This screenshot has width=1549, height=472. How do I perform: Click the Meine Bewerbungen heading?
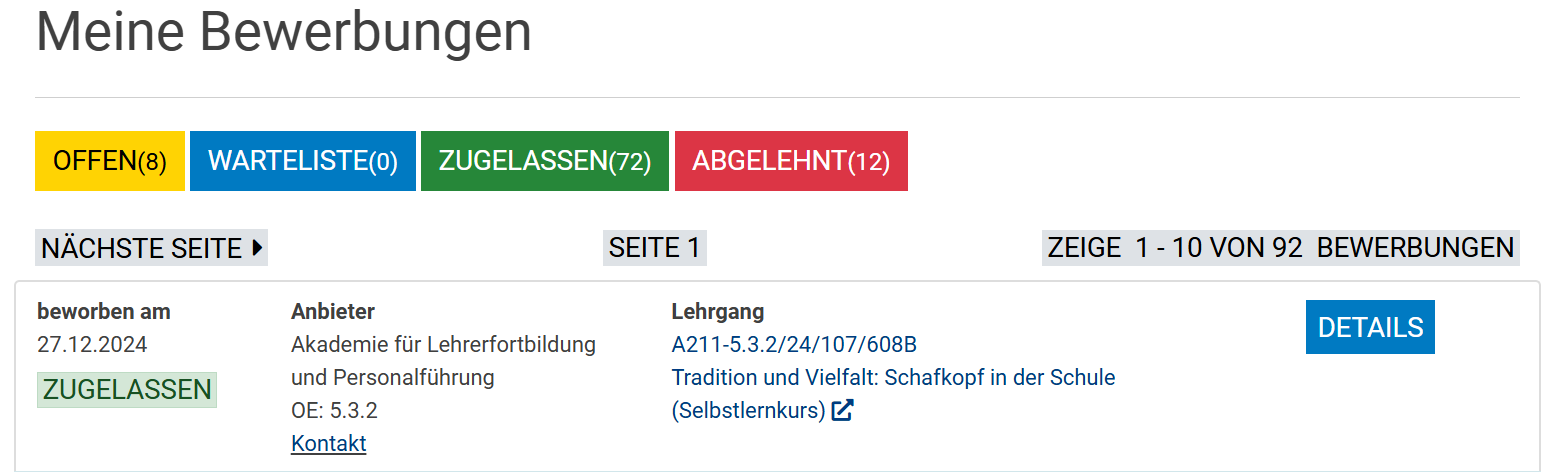[x=284, y=32]
